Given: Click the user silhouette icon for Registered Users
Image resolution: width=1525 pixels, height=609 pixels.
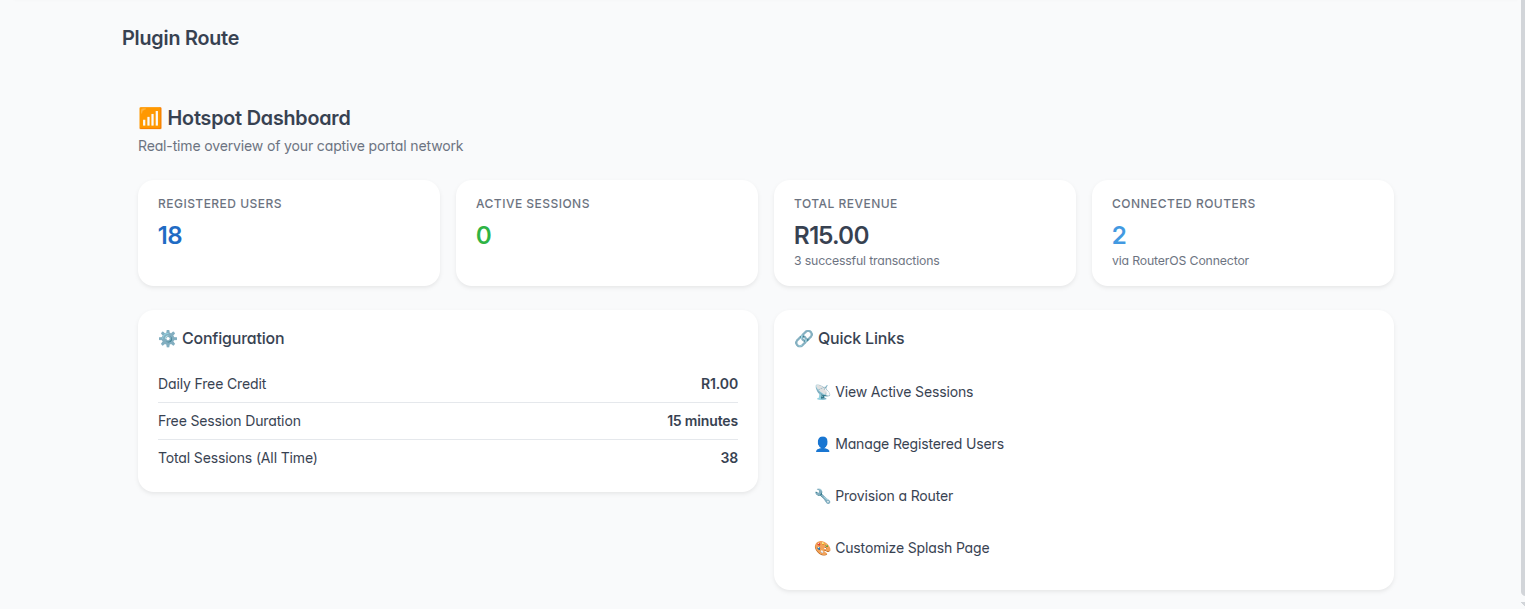Looking at the screenshot, I should pyautogui.click(x=822, y=444).
